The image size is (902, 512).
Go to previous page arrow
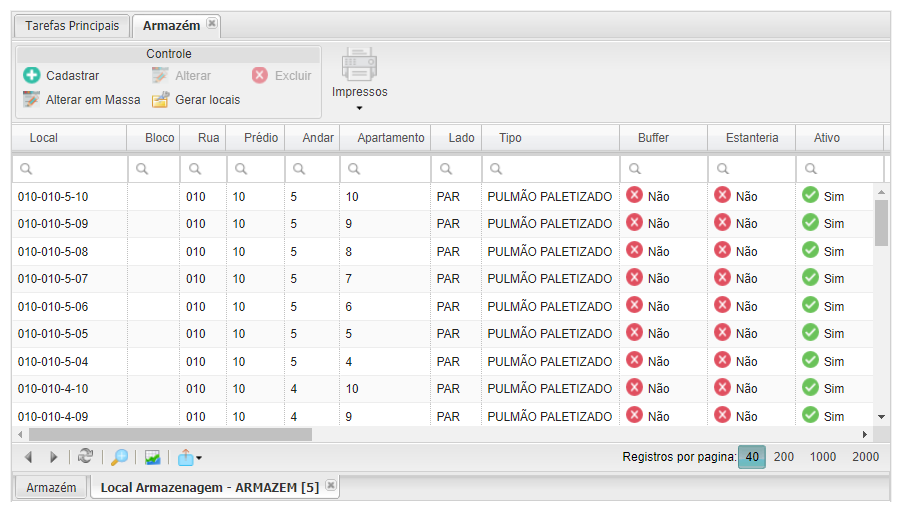tap(28, 457)
